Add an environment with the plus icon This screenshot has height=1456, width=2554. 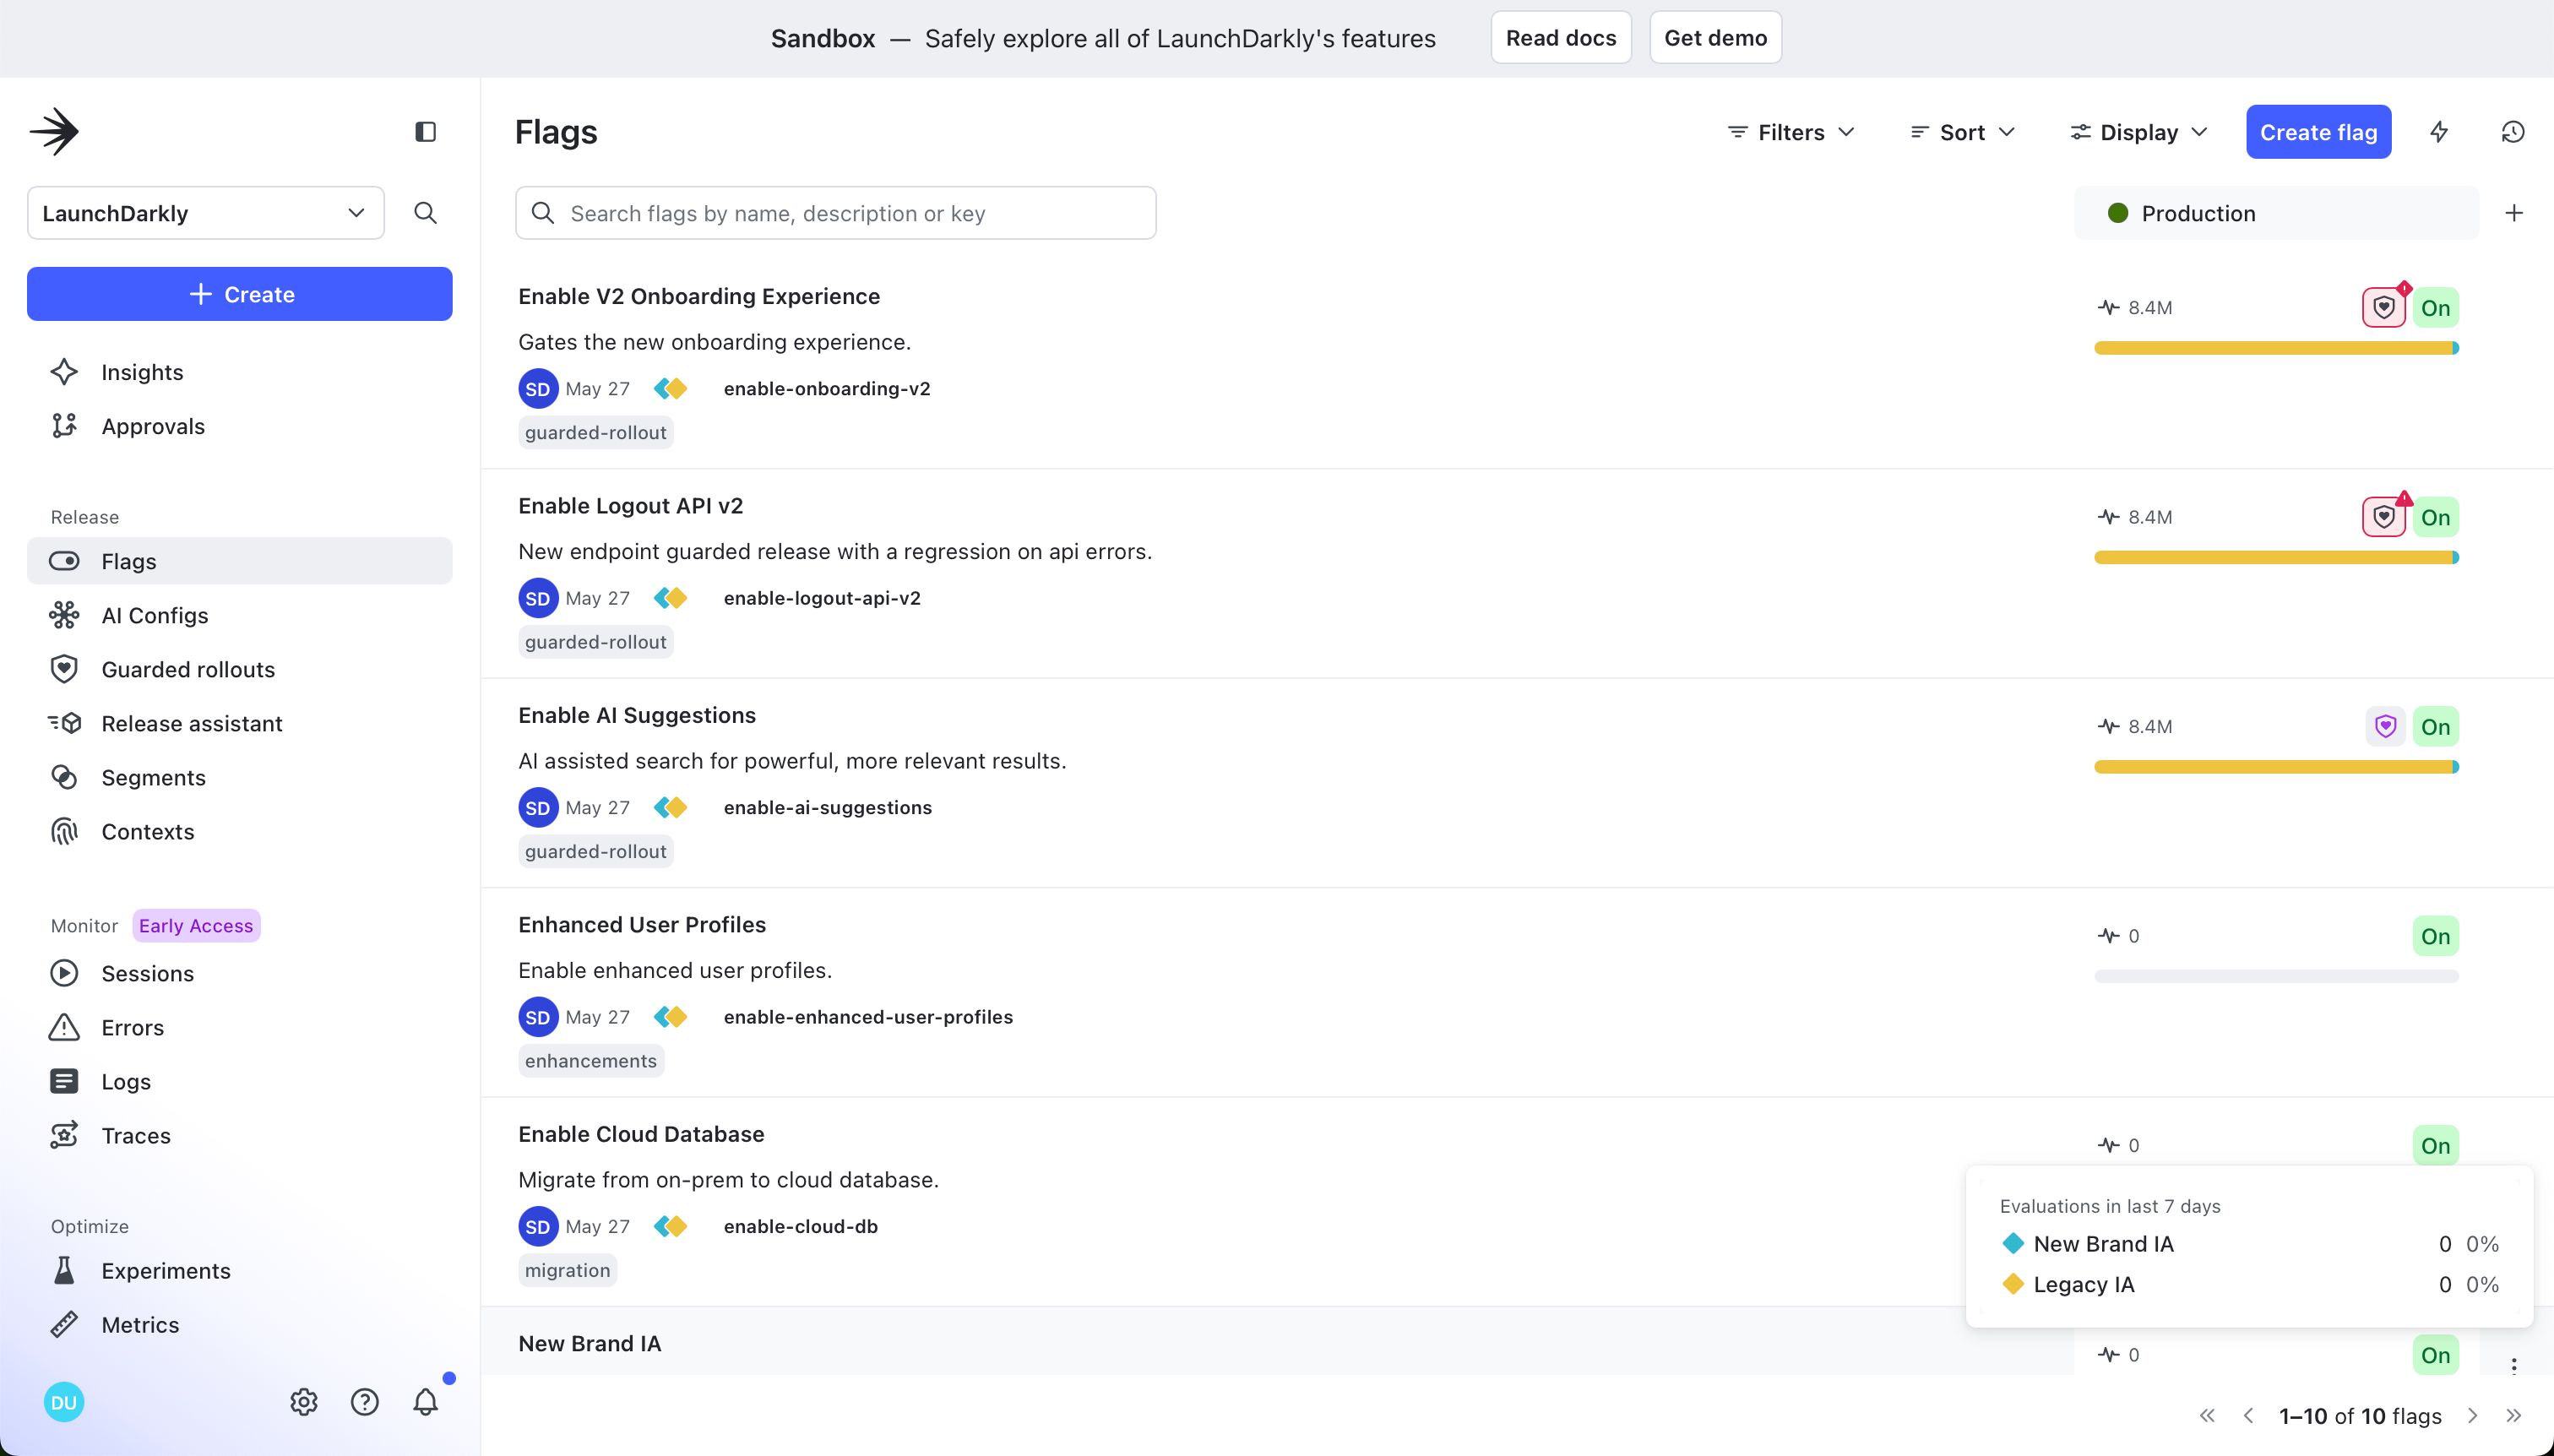(2514, 213)
